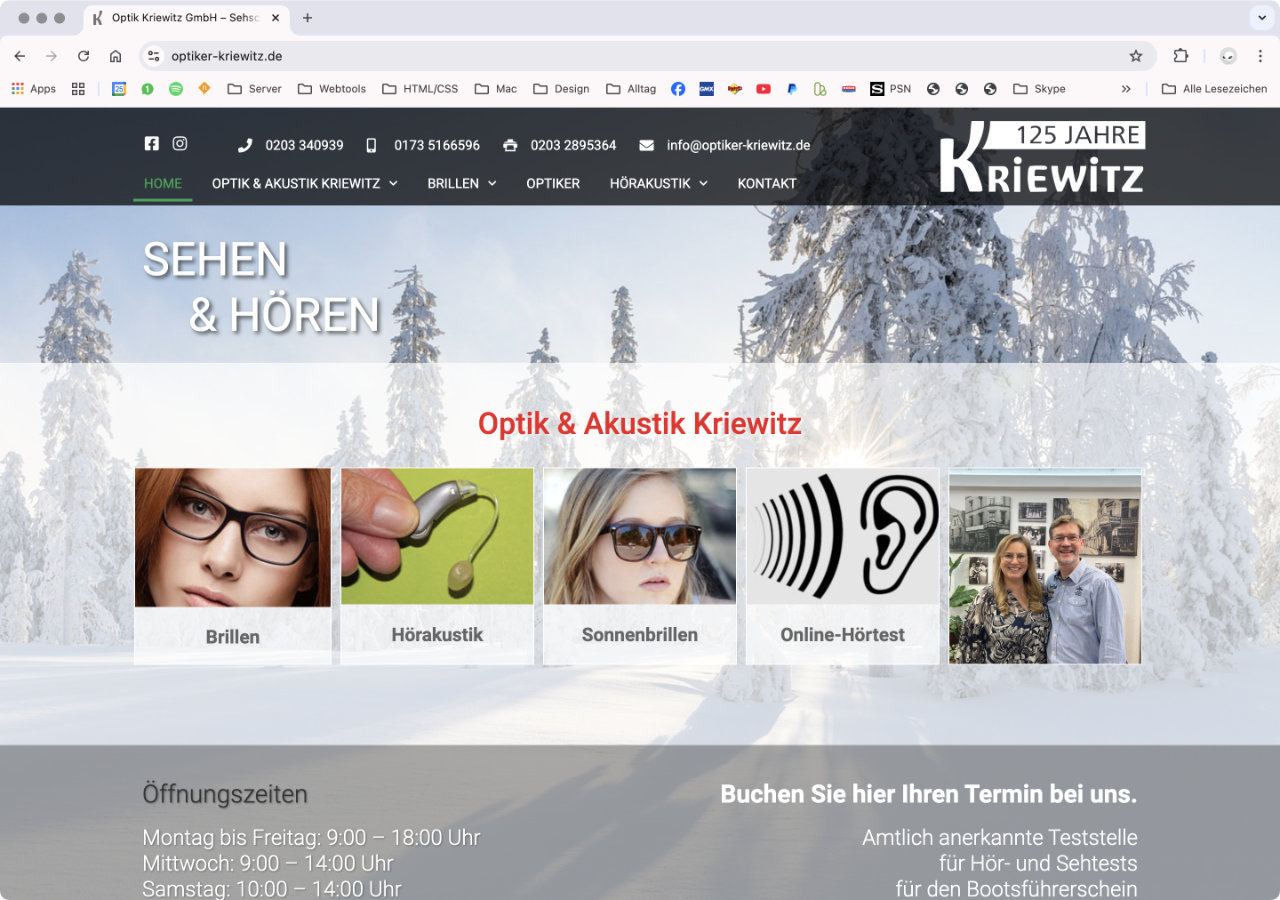Viewport: 1280px width, 900px height.
Task: Open the Facebook icon in site header
Action: click(151, 143)
